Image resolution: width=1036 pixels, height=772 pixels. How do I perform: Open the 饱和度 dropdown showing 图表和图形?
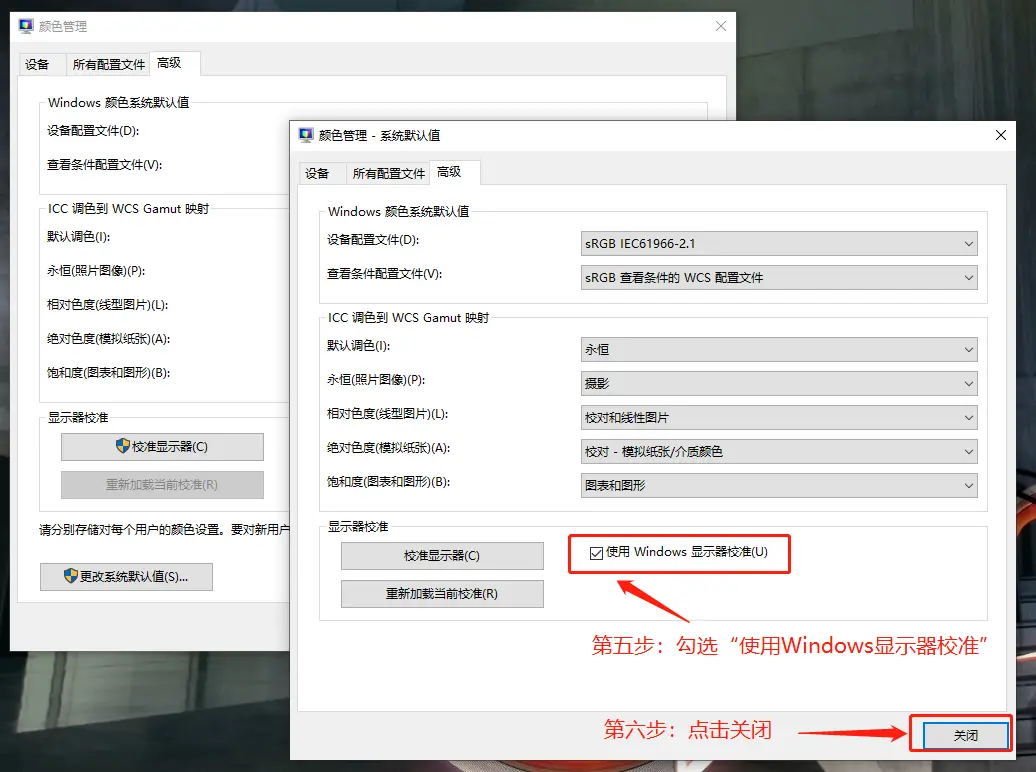779,486
